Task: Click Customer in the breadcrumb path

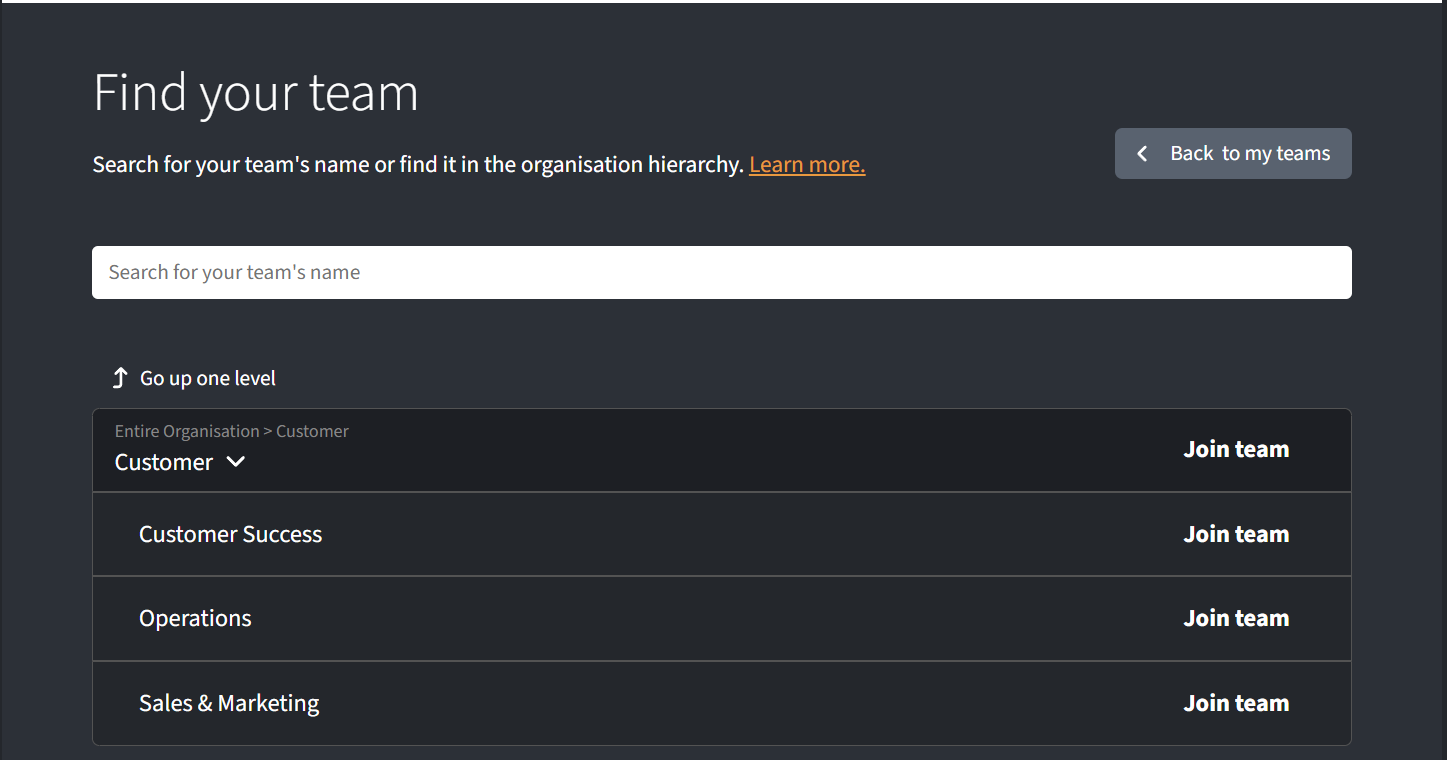Action: pos(312,432)
